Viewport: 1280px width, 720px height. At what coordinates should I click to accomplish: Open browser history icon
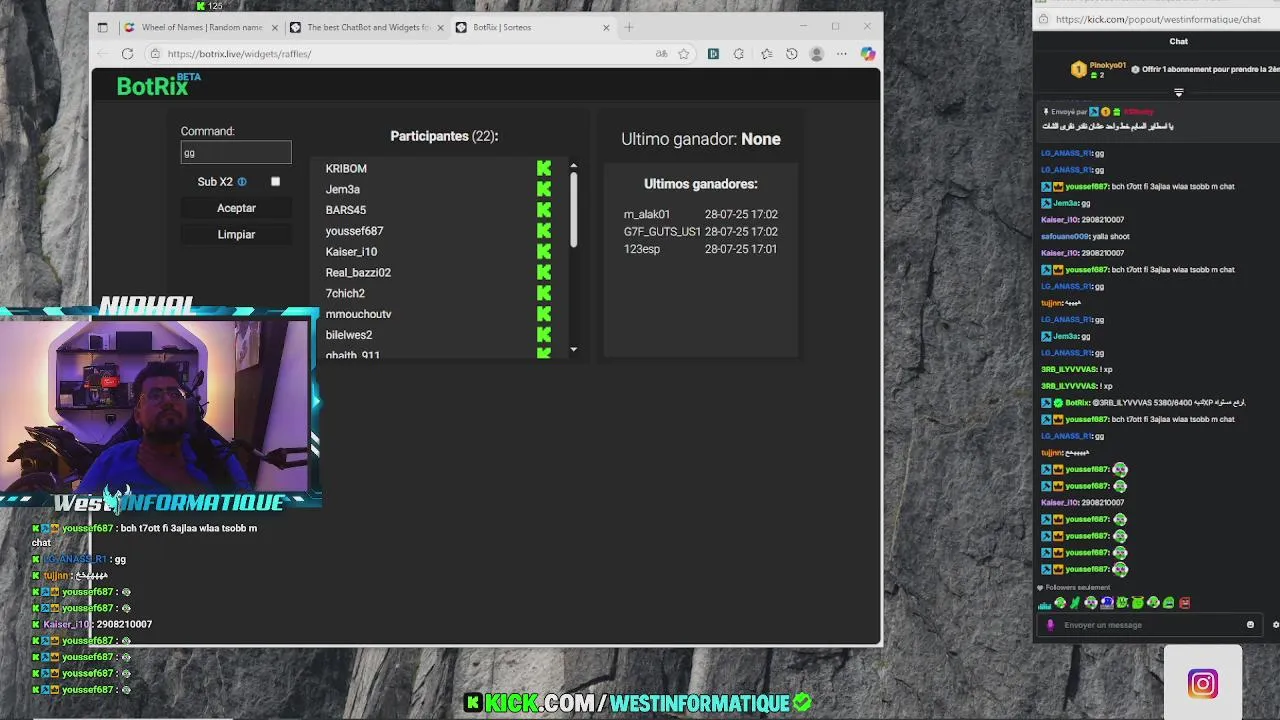791,54
